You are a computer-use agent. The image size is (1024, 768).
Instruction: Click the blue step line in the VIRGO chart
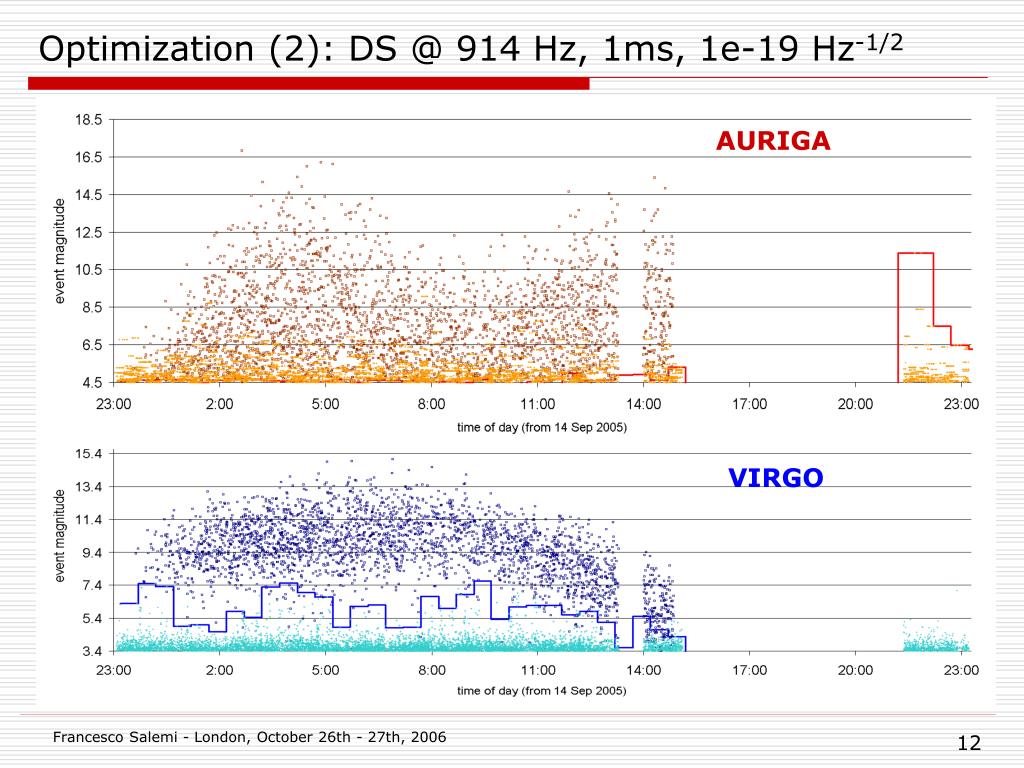(402, 615)
